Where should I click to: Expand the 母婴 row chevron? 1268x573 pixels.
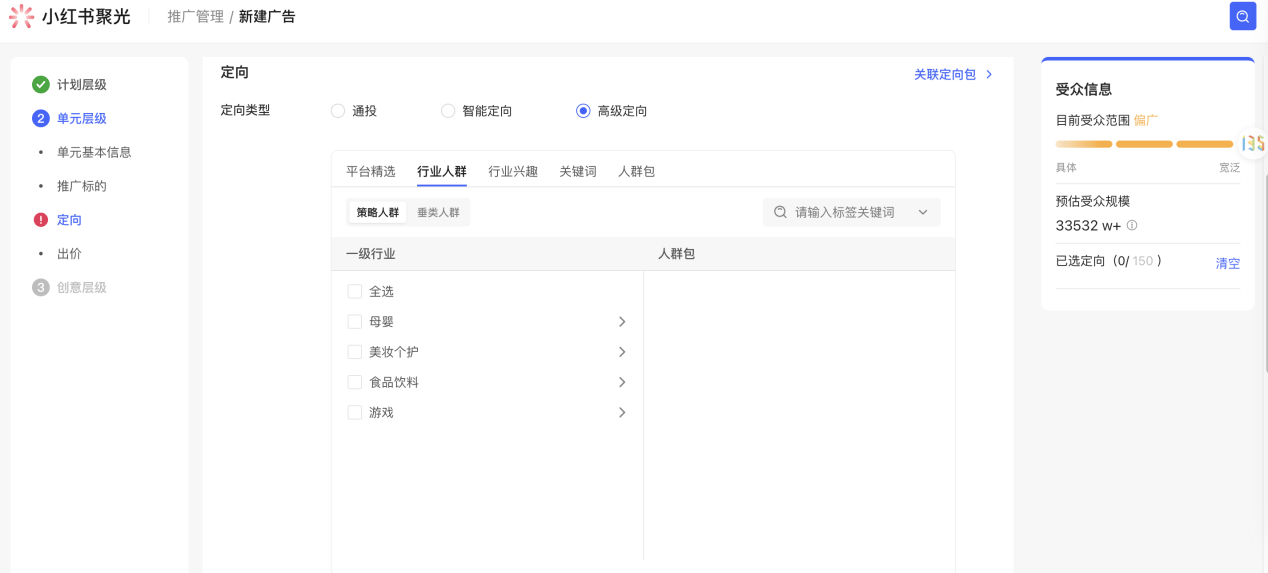pos(622,322)
